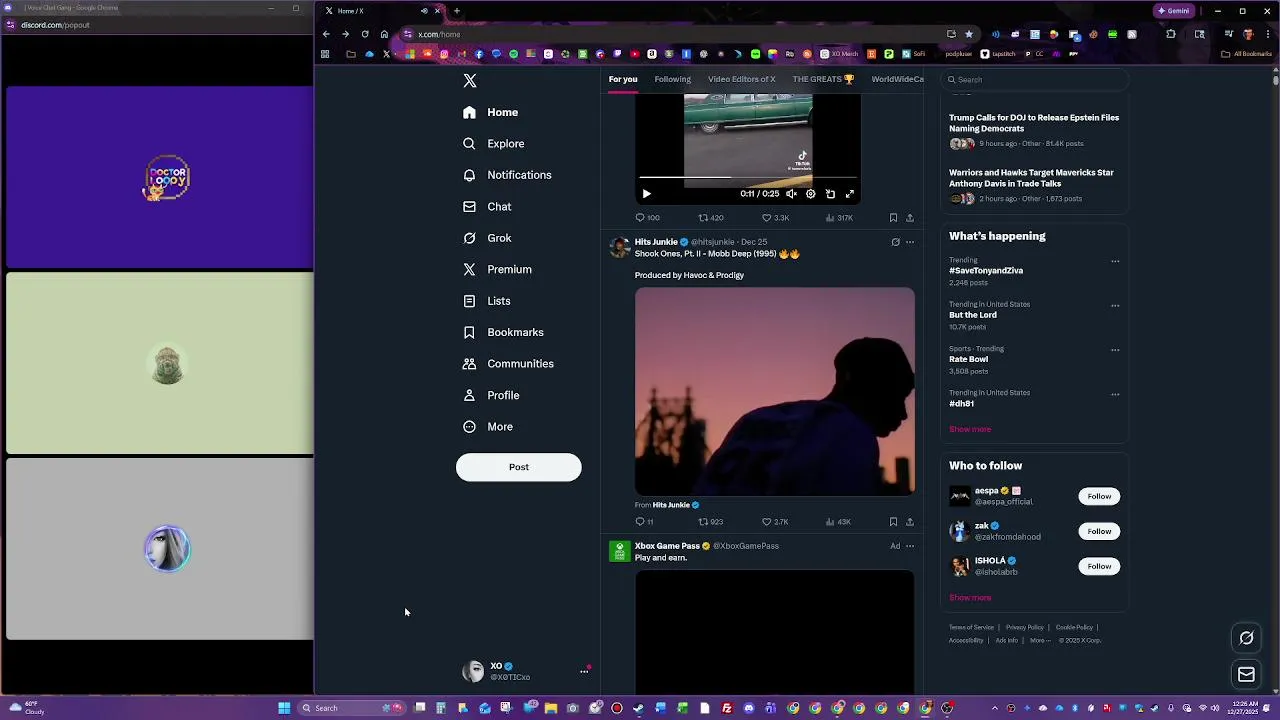Follow ISHOLA account
The height and width of the screenshot is (720, 1280).
(1099, 566)
